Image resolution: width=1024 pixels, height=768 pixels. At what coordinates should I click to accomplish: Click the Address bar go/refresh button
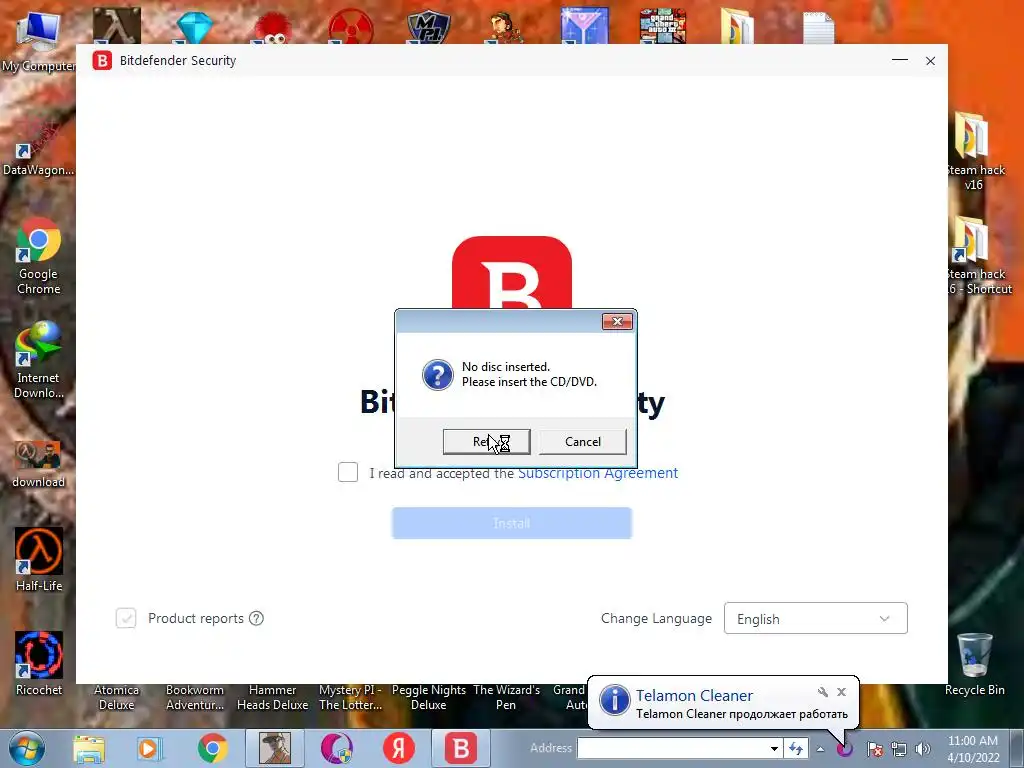pos(796,748)
